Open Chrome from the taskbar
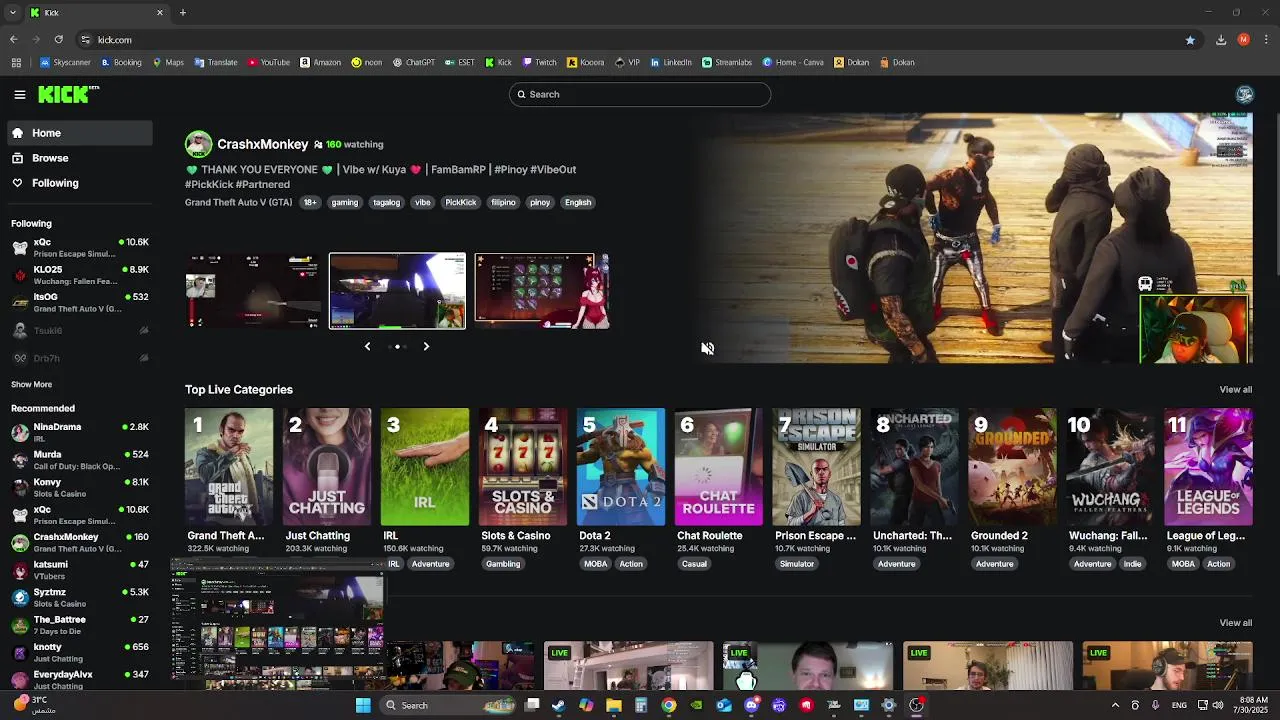 669,705
